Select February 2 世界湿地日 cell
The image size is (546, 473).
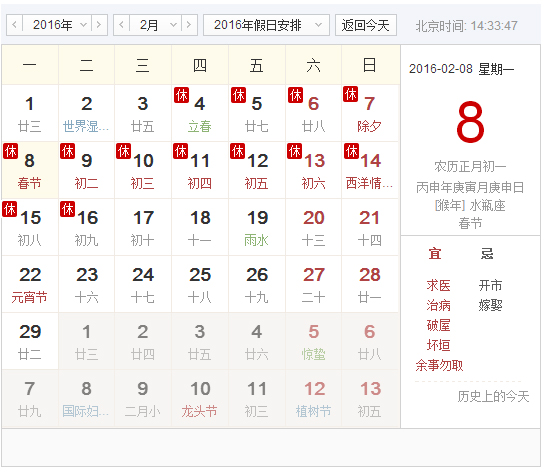86,113
